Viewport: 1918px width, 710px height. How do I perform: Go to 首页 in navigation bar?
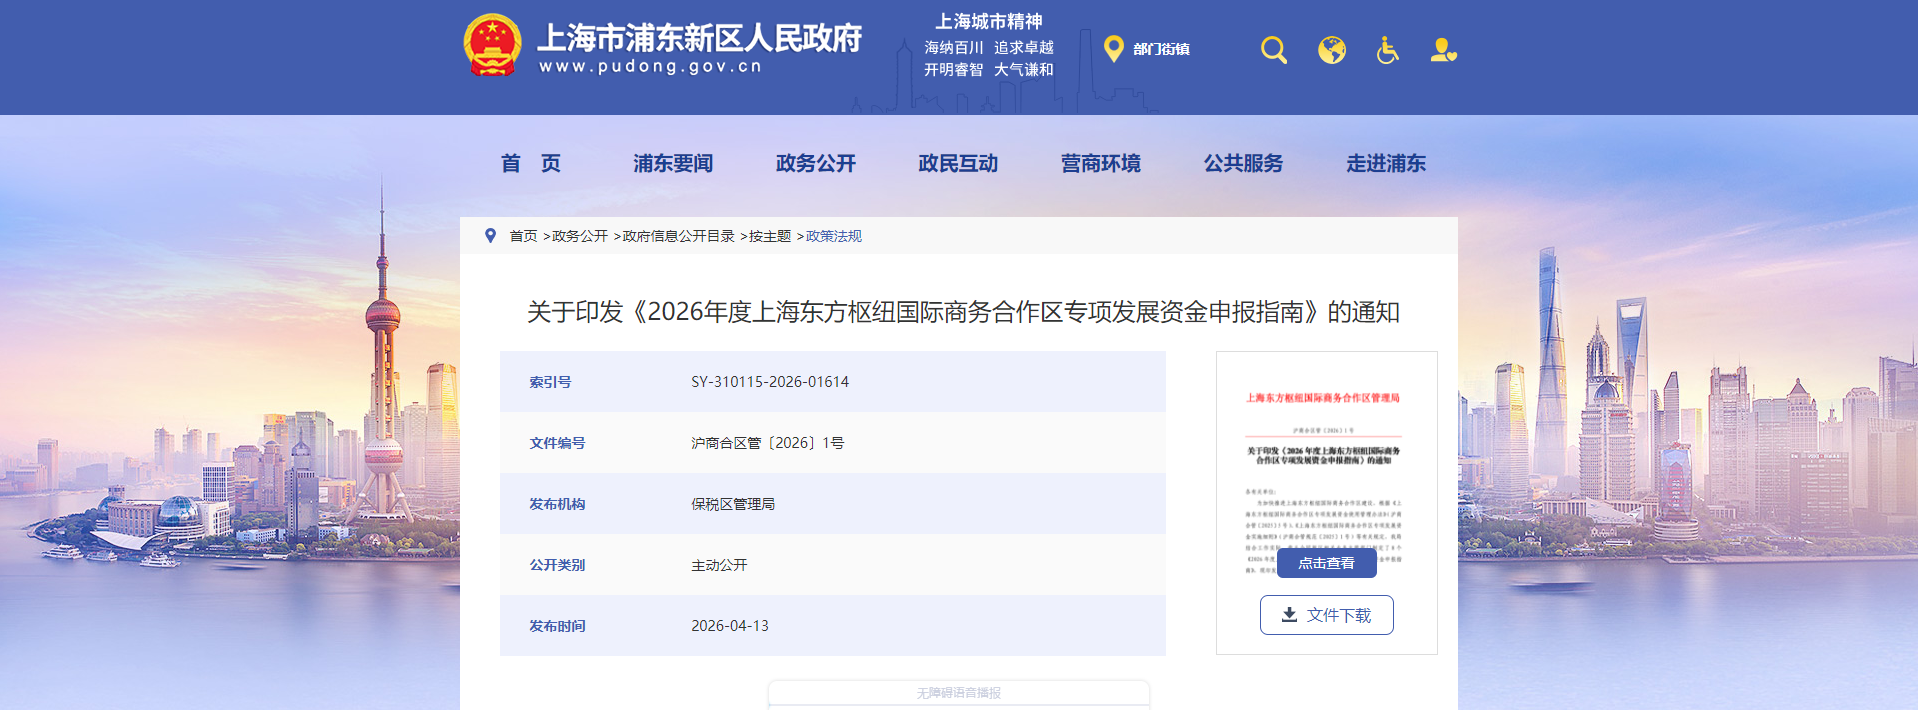(530, 163)
